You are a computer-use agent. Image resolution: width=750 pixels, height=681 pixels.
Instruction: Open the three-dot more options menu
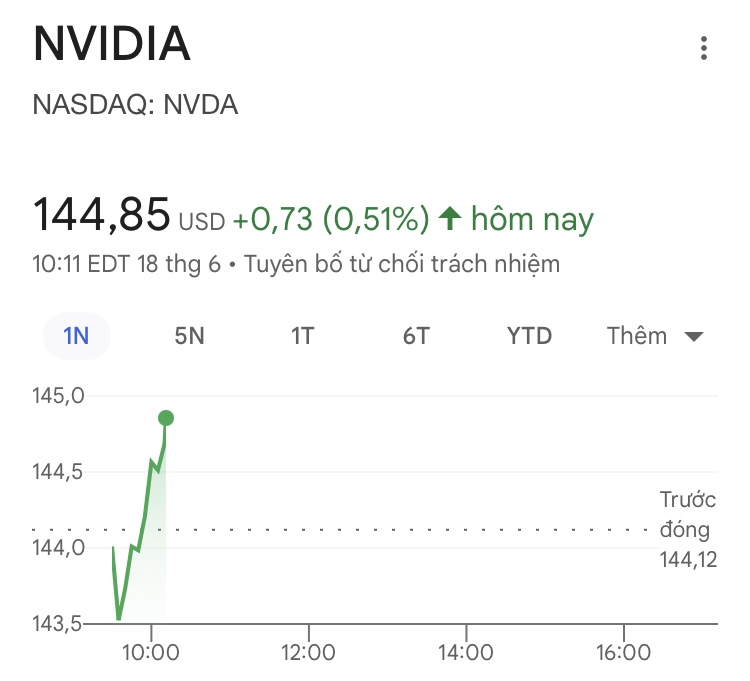pyautogui.click(x=705, y=48)
